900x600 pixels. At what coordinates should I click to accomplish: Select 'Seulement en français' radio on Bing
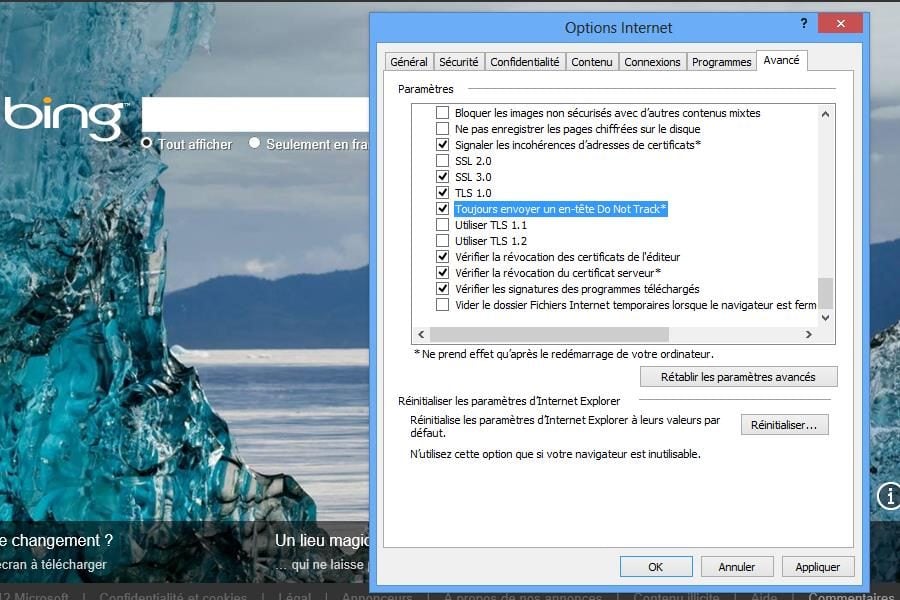[255, 143]
